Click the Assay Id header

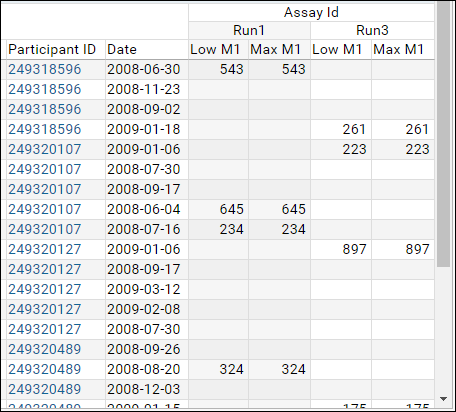[311, 13]
